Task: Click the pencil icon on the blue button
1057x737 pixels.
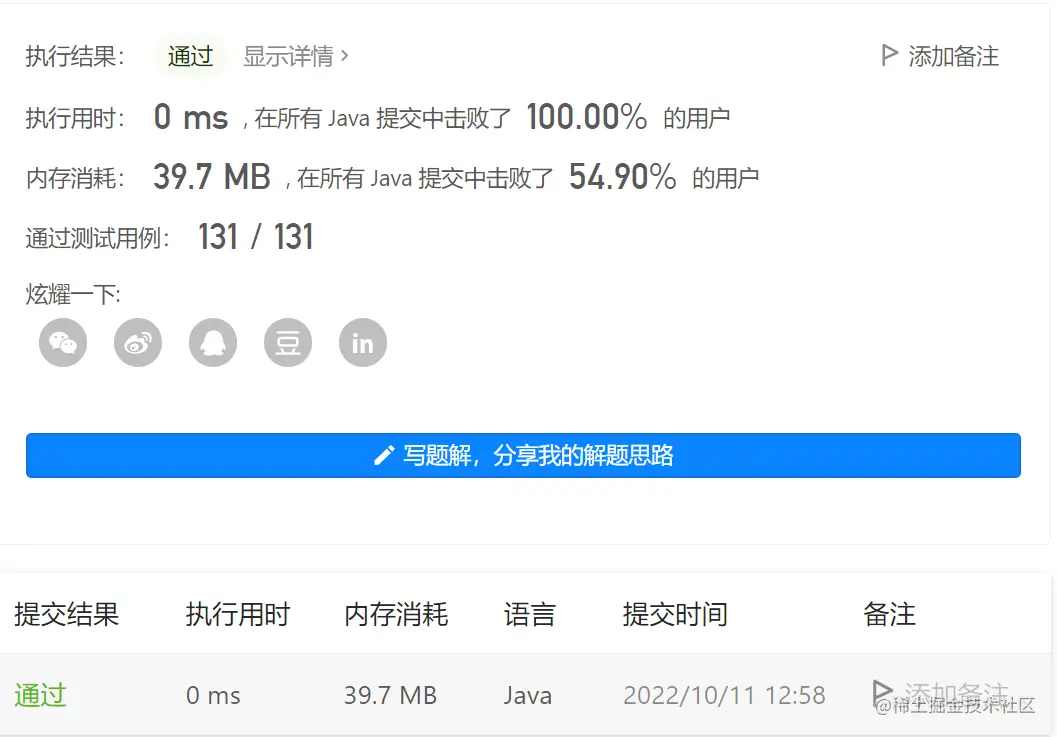Action: pos(385,455)
